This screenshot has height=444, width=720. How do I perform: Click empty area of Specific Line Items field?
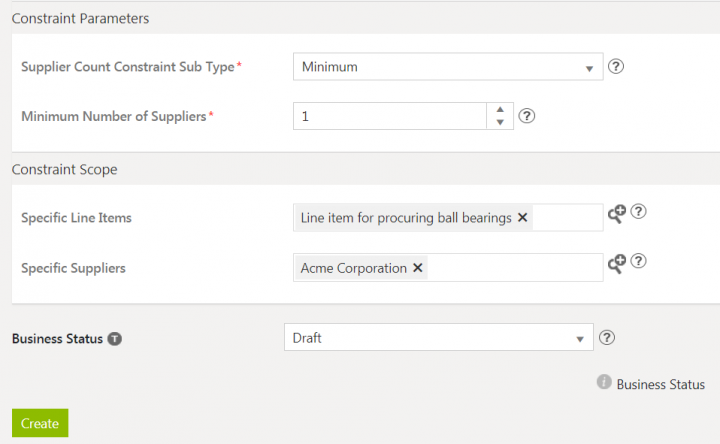[567, 218]
